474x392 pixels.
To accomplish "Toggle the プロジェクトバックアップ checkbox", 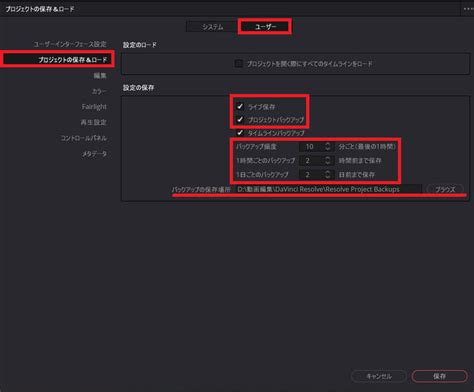I will tap(240, 119).
